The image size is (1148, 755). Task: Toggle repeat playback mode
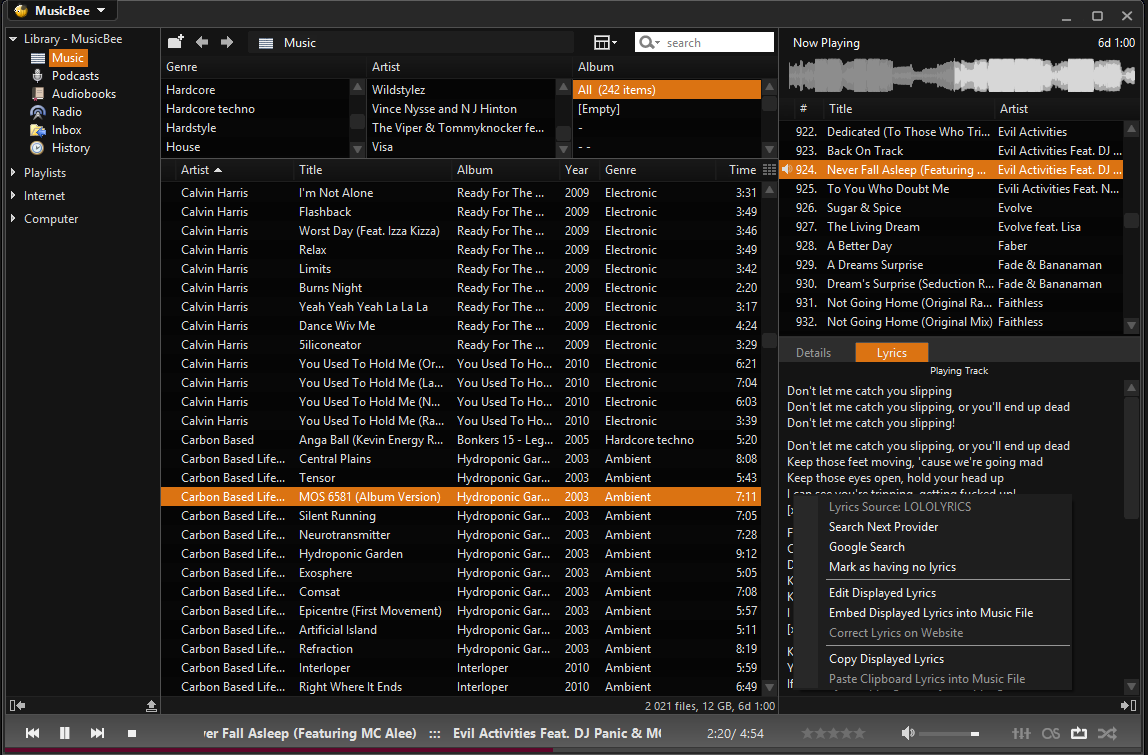[x=1078, y=733]
